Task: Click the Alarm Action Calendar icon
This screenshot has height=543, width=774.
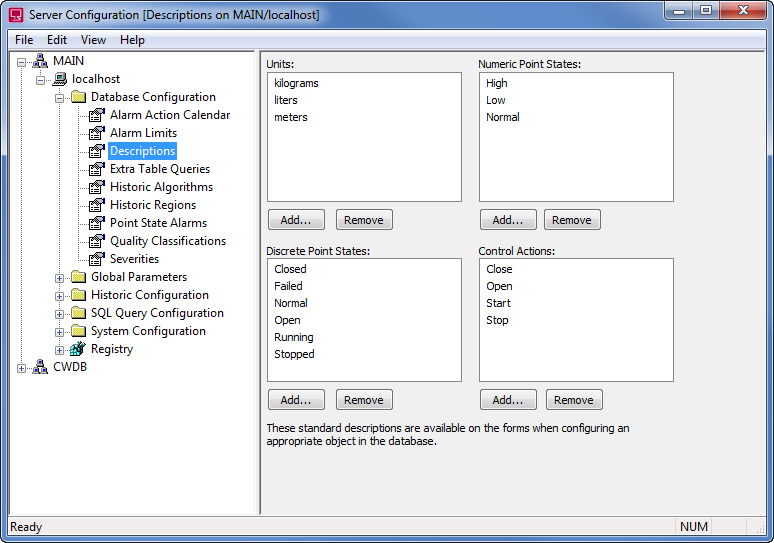Action: click(x=97, y=115)
